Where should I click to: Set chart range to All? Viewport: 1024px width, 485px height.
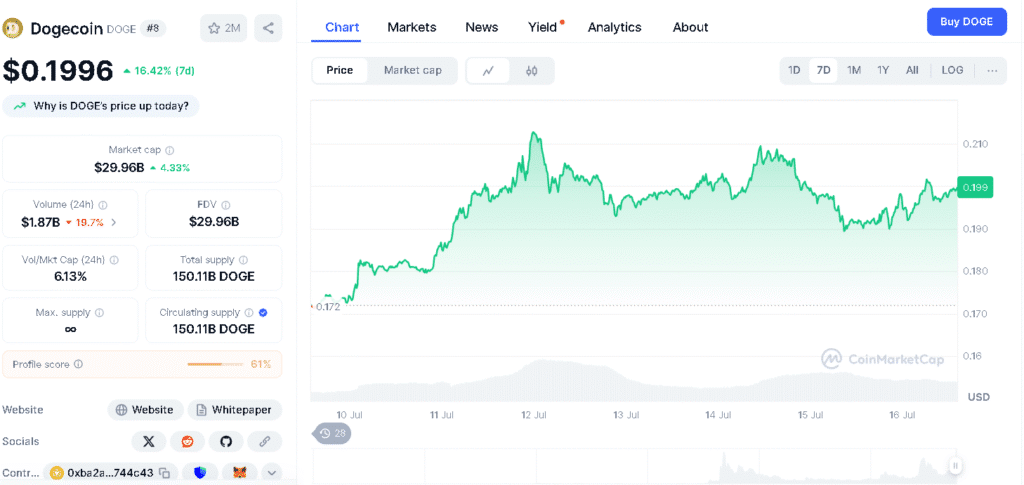pos(912,70)
